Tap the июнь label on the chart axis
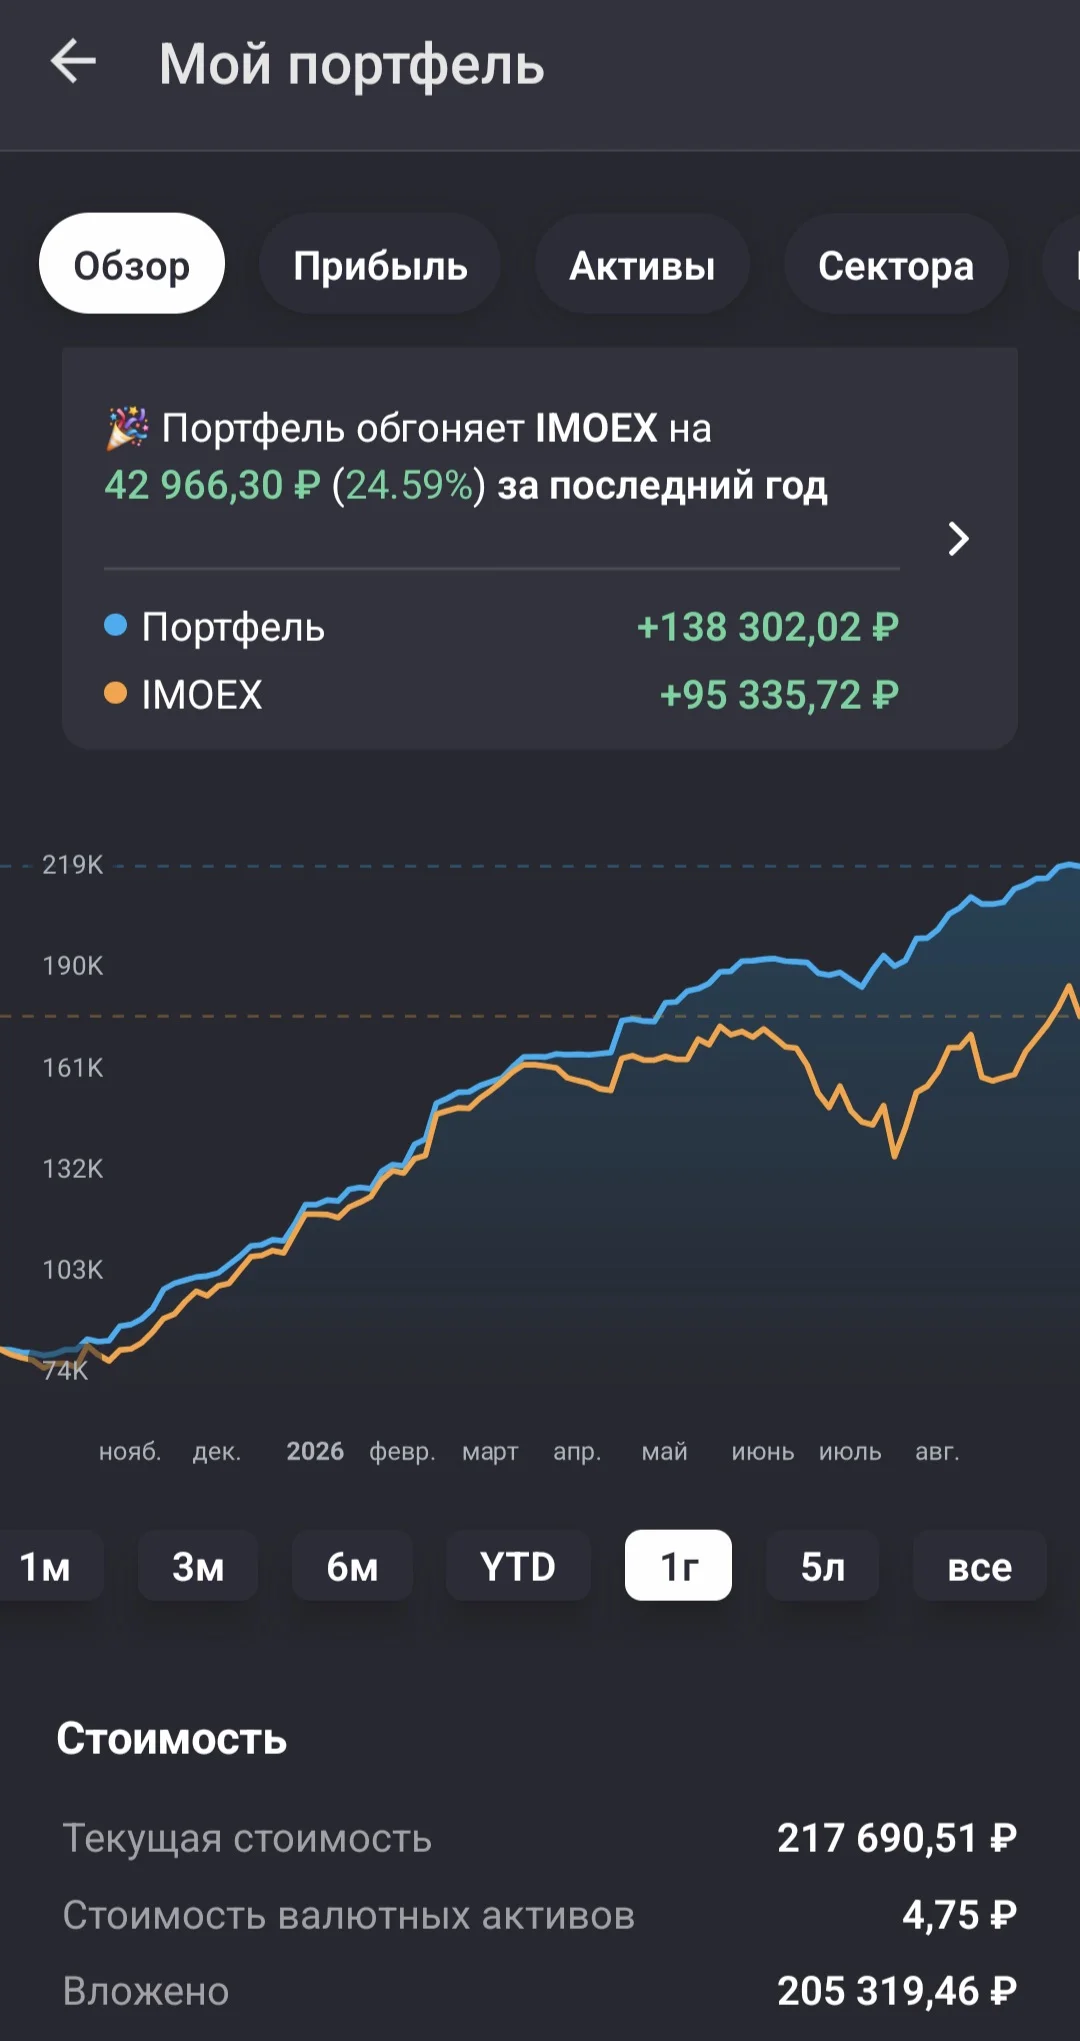The width and height of the screenshot is (1080, 2041). [762, 1452]
